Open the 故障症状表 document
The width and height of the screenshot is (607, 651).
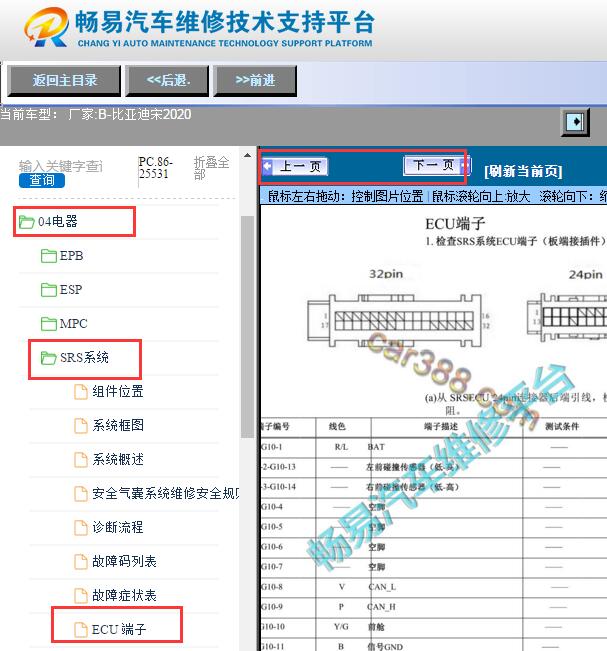[124, 595]
